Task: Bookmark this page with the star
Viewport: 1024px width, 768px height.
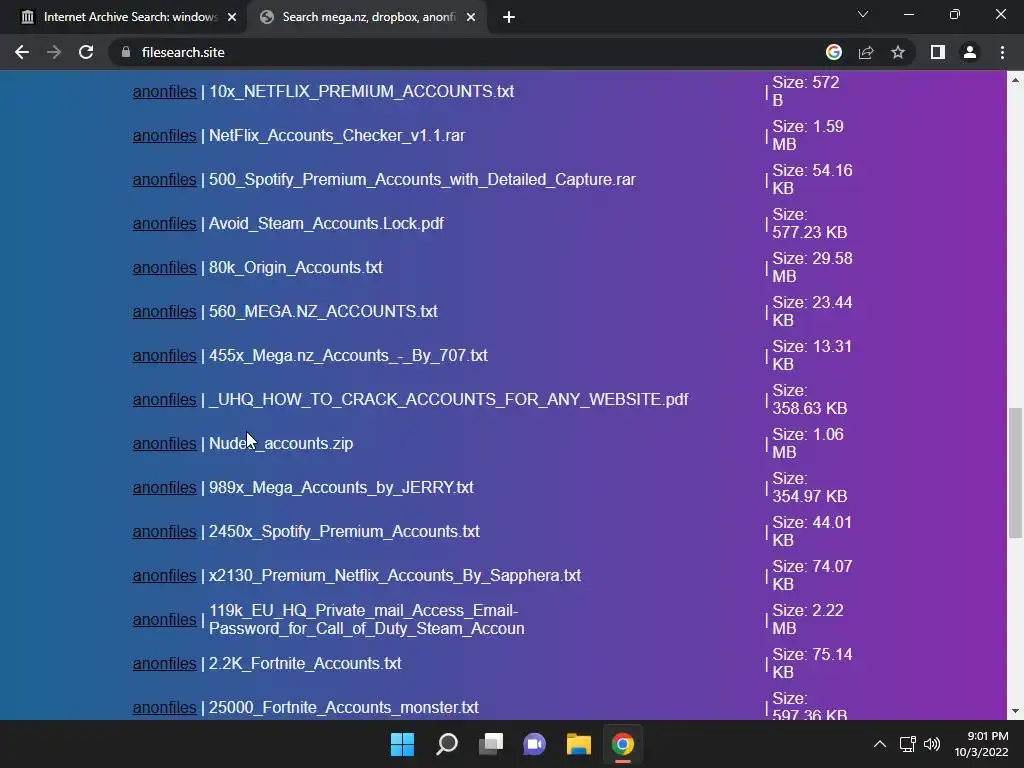Action: [898, 52]
